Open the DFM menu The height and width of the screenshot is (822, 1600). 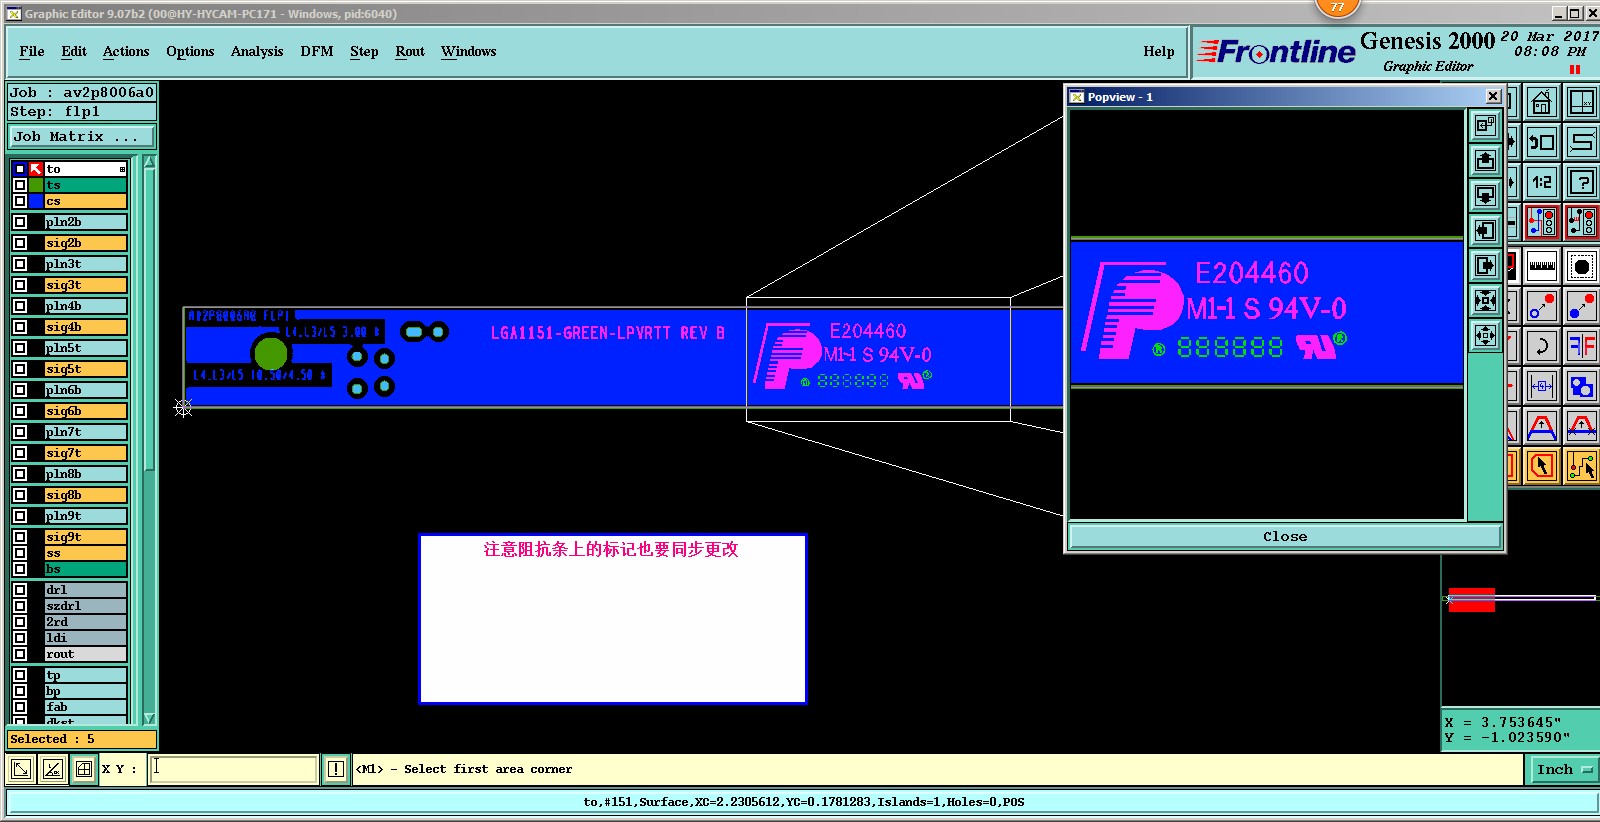(x=317, y=51)
